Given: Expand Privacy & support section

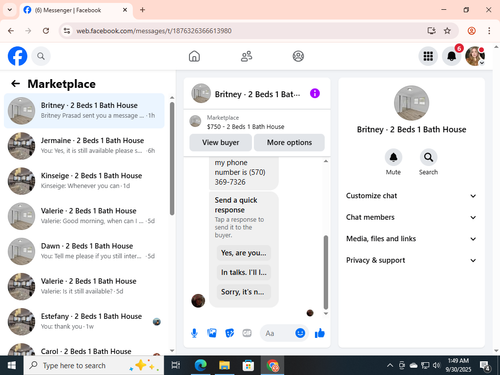Looking at the screenshot, I should [x=411, y=260].
